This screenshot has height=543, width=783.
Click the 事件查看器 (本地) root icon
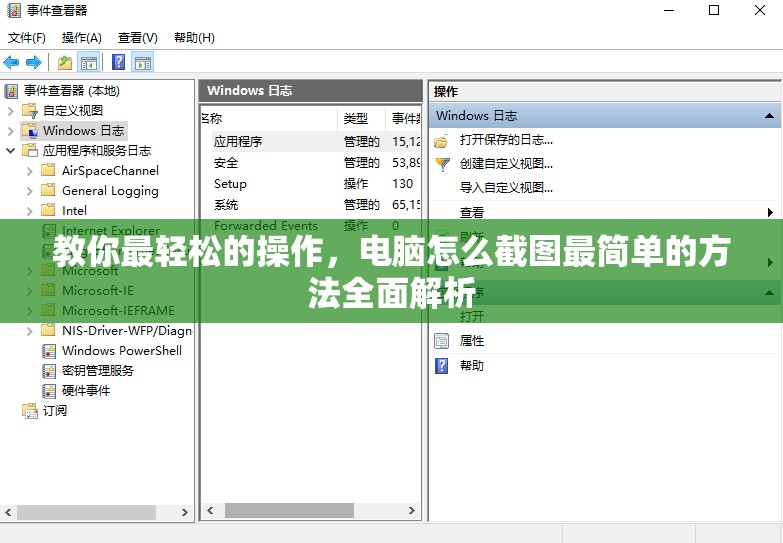click(x=11, y=91)
